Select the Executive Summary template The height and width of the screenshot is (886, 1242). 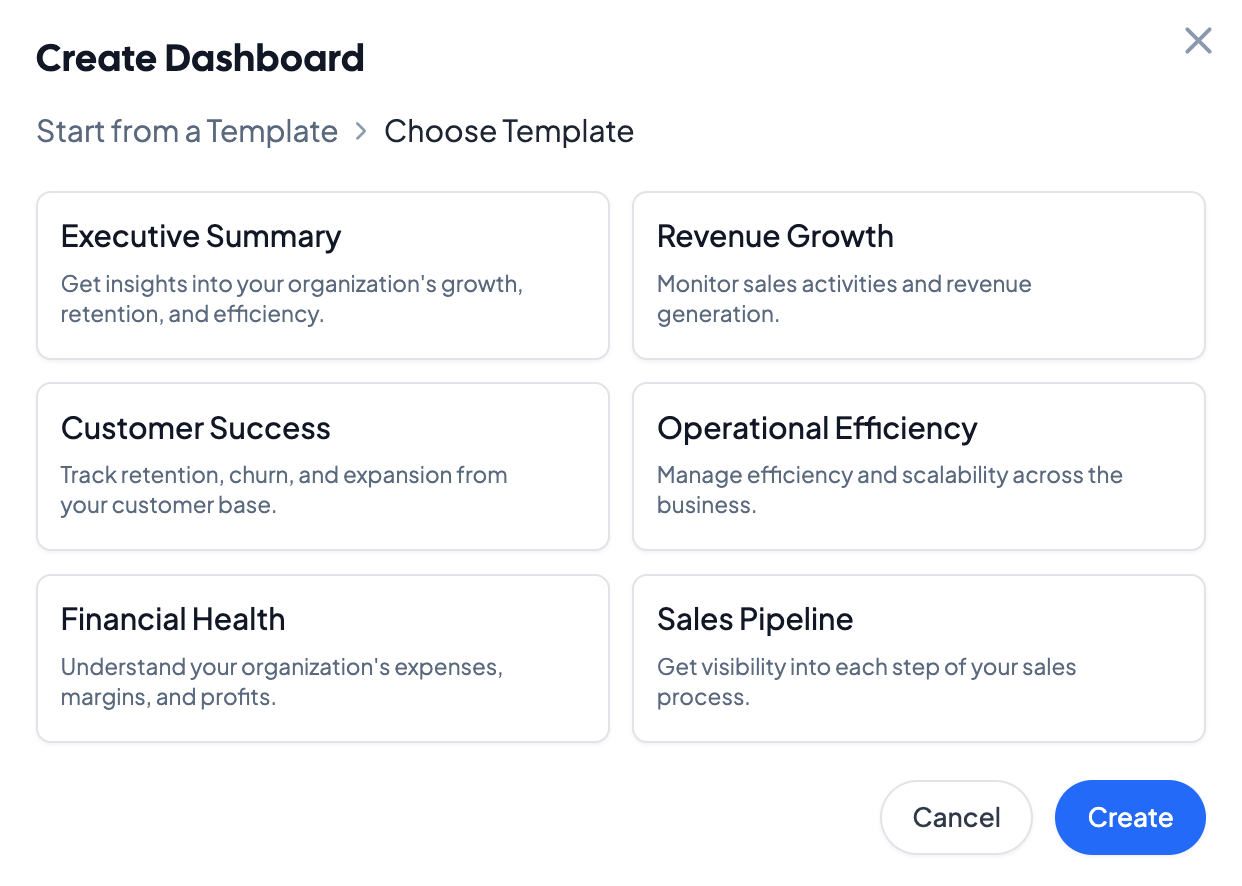pyautogui.click(x=322, y=275)
